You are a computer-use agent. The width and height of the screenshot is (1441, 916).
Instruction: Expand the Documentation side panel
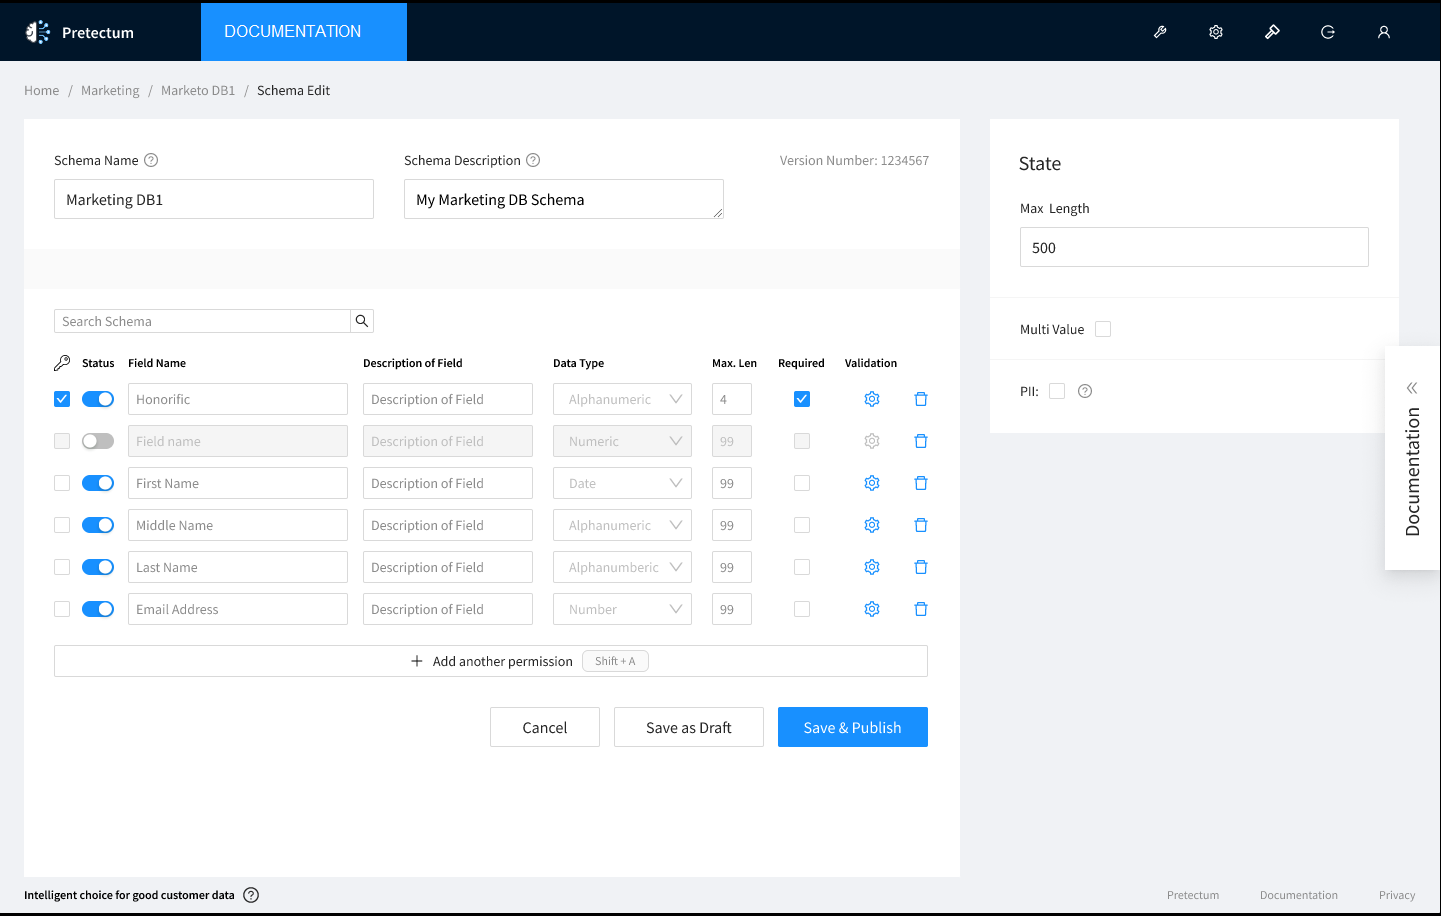click(x=1412, y=388)
